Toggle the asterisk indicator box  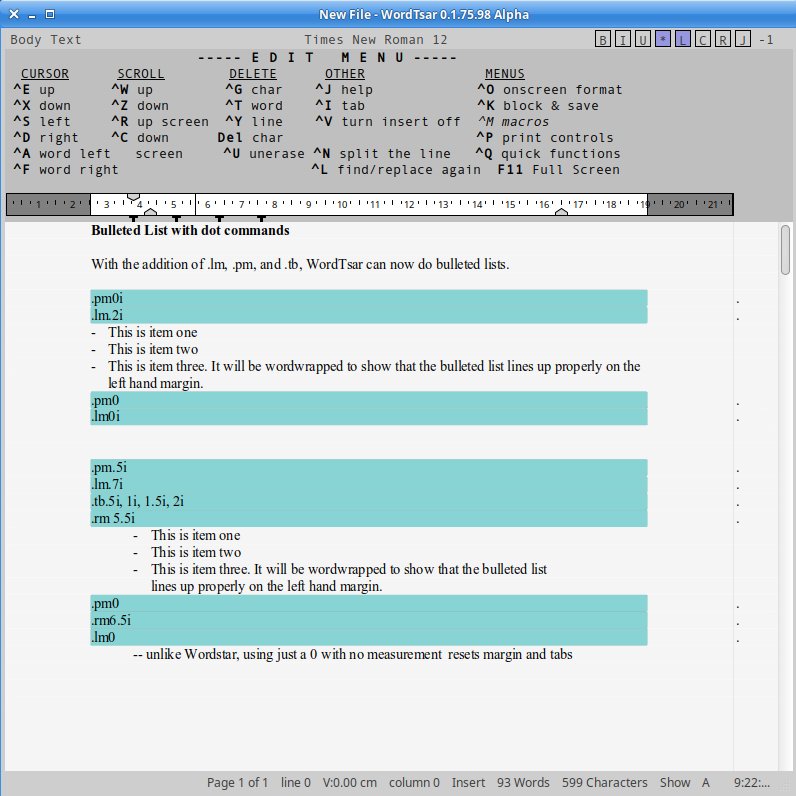662,39
